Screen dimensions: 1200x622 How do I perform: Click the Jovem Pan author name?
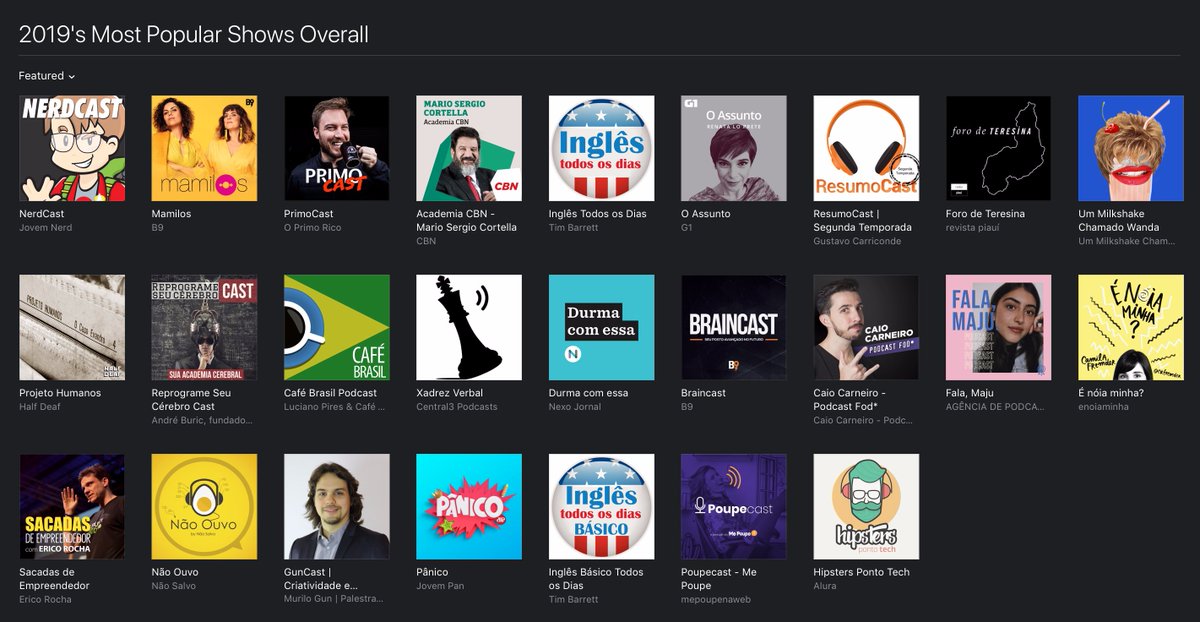point(438,586)
